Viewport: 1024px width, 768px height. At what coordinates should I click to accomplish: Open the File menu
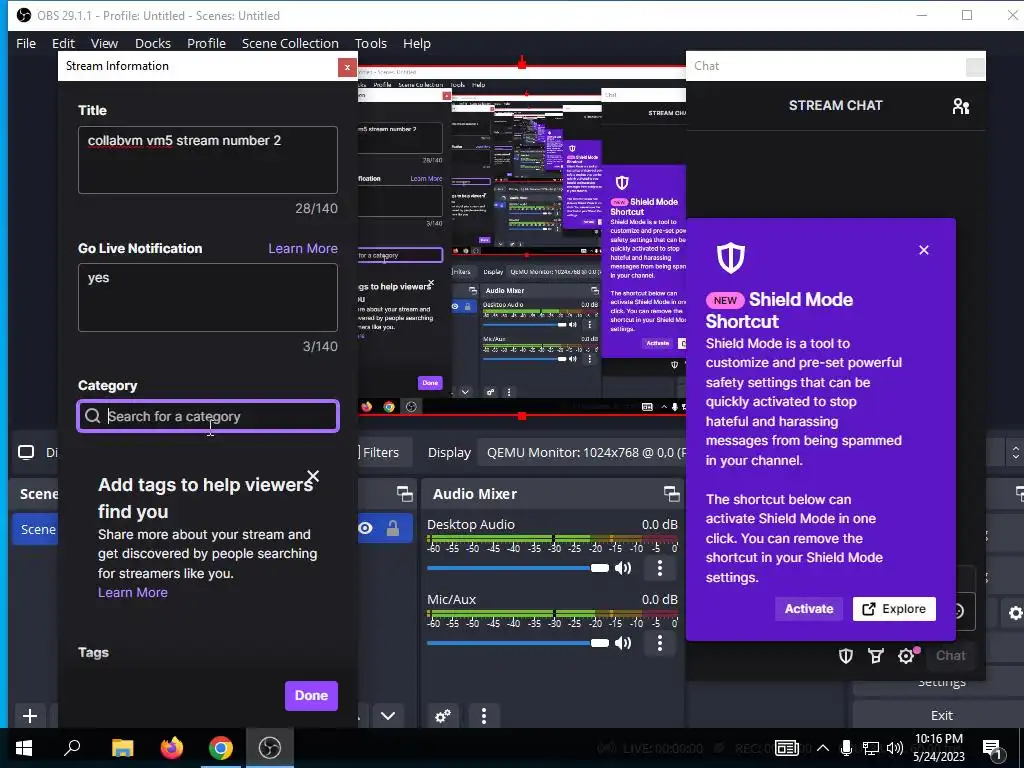(26, 43)
